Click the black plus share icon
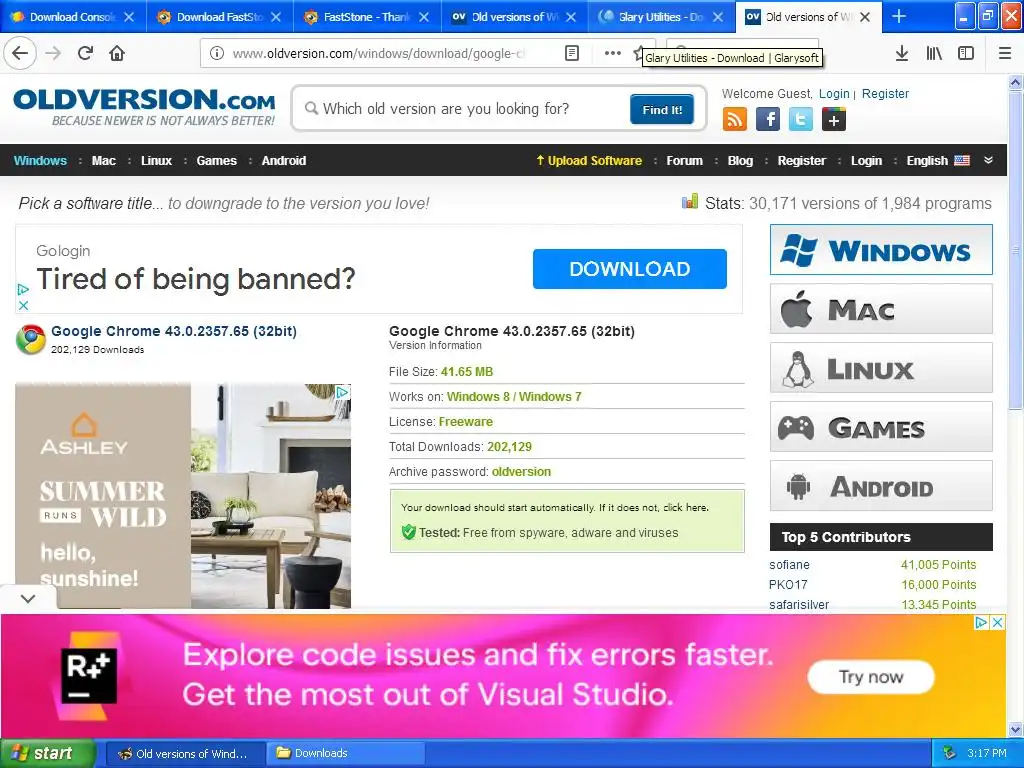Screen dimensions: 1024x768 [x=834, y=120]
